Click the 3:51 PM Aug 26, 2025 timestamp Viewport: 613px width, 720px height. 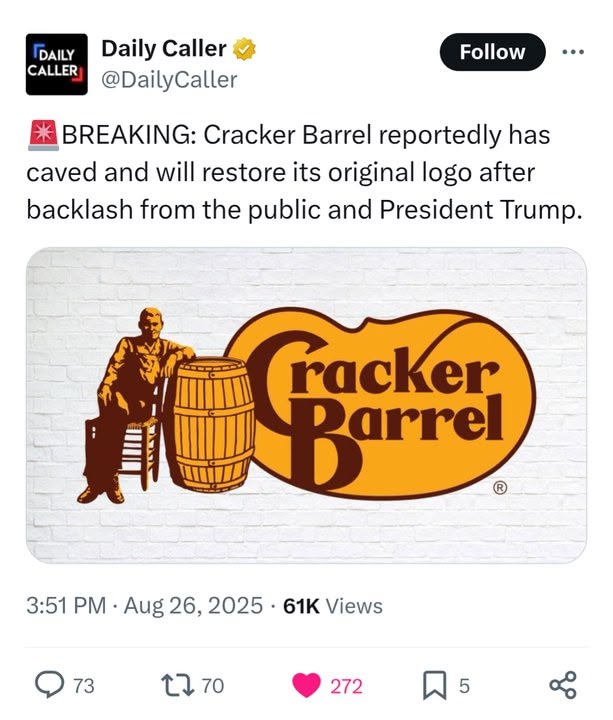pyautogui.click(x=145, y=606)
